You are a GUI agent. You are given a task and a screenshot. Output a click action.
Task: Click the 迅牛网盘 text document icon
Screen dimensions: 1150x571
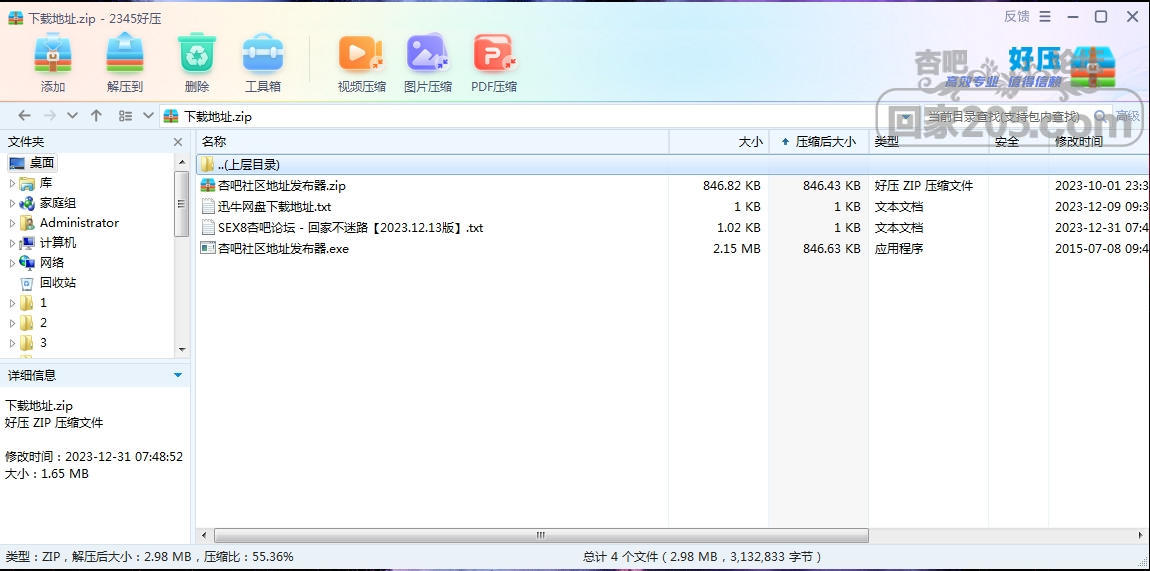pos(208,207)
